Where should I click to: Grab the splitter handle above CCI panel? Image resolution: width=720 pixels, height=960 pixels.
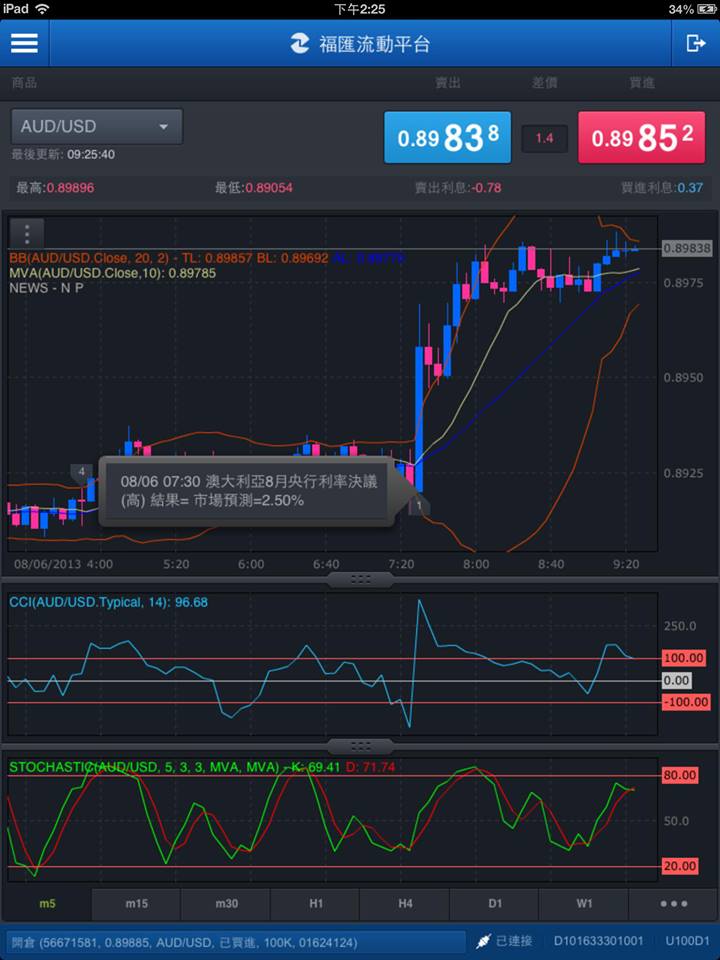click(360, 579)
